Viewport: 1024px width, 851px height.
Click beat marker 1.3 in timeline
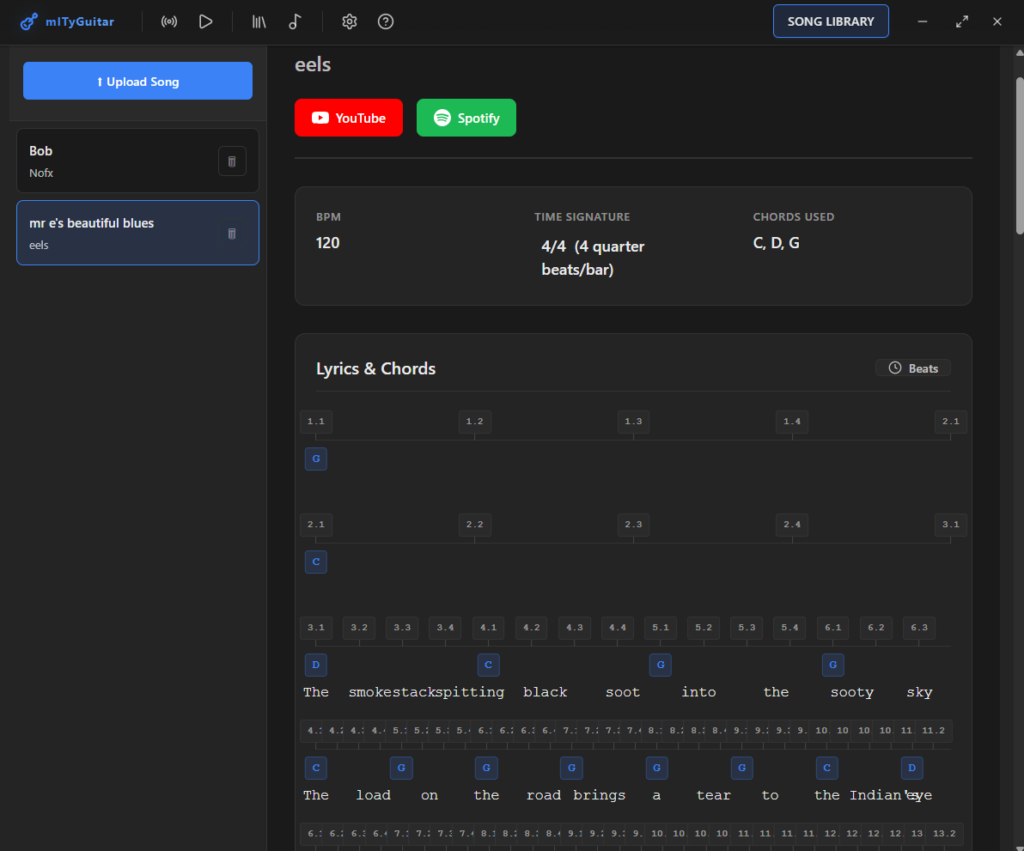(633, 422)
